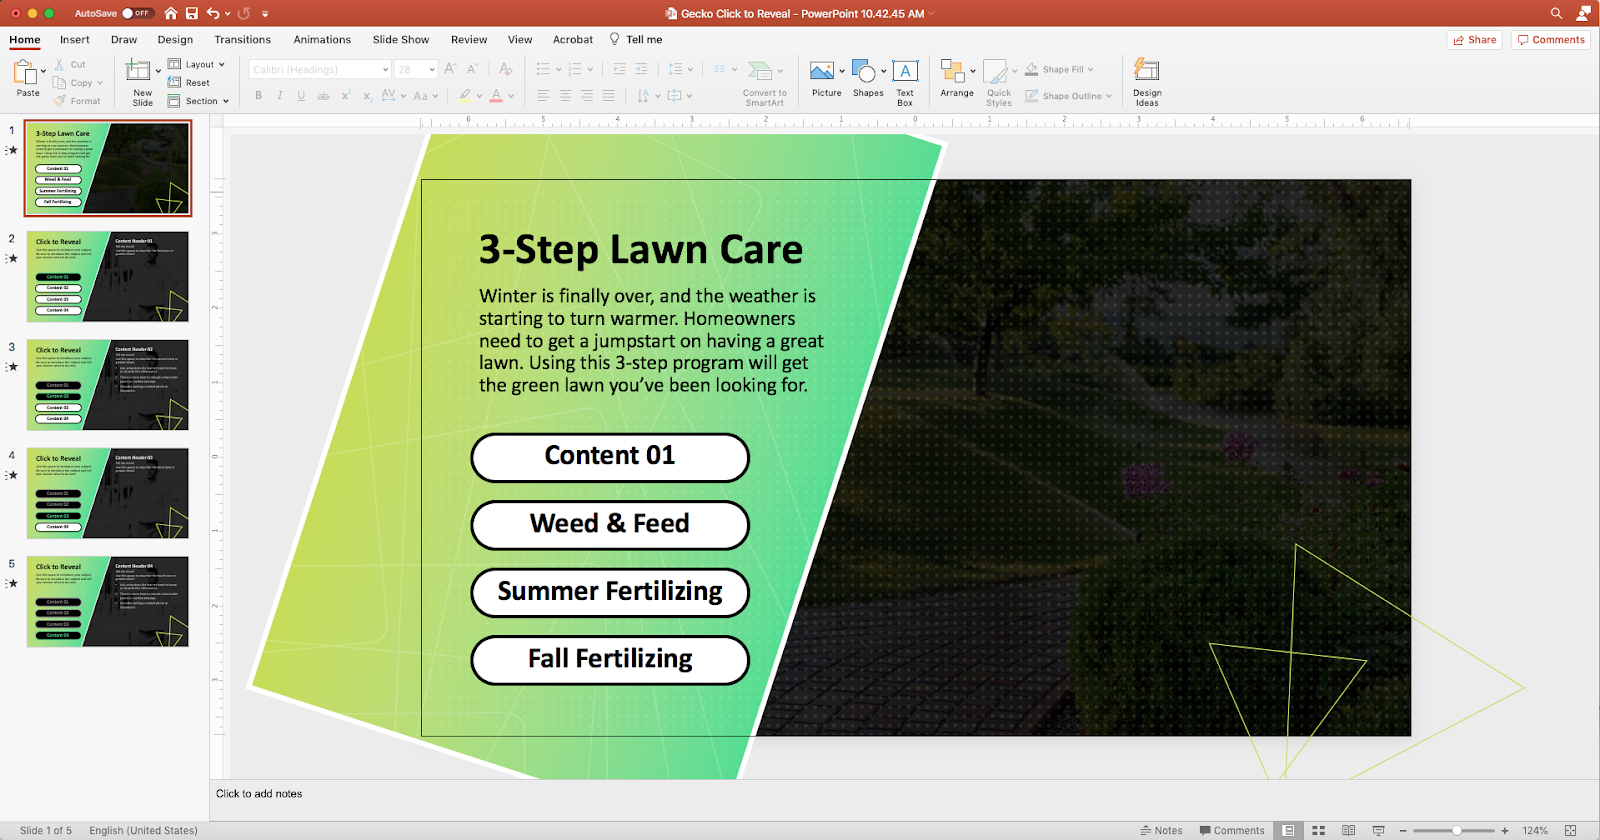The height and width of the screenshot is (840, 1600).
Task: Go to the Slide Show tab
Action: pos(401,40)
